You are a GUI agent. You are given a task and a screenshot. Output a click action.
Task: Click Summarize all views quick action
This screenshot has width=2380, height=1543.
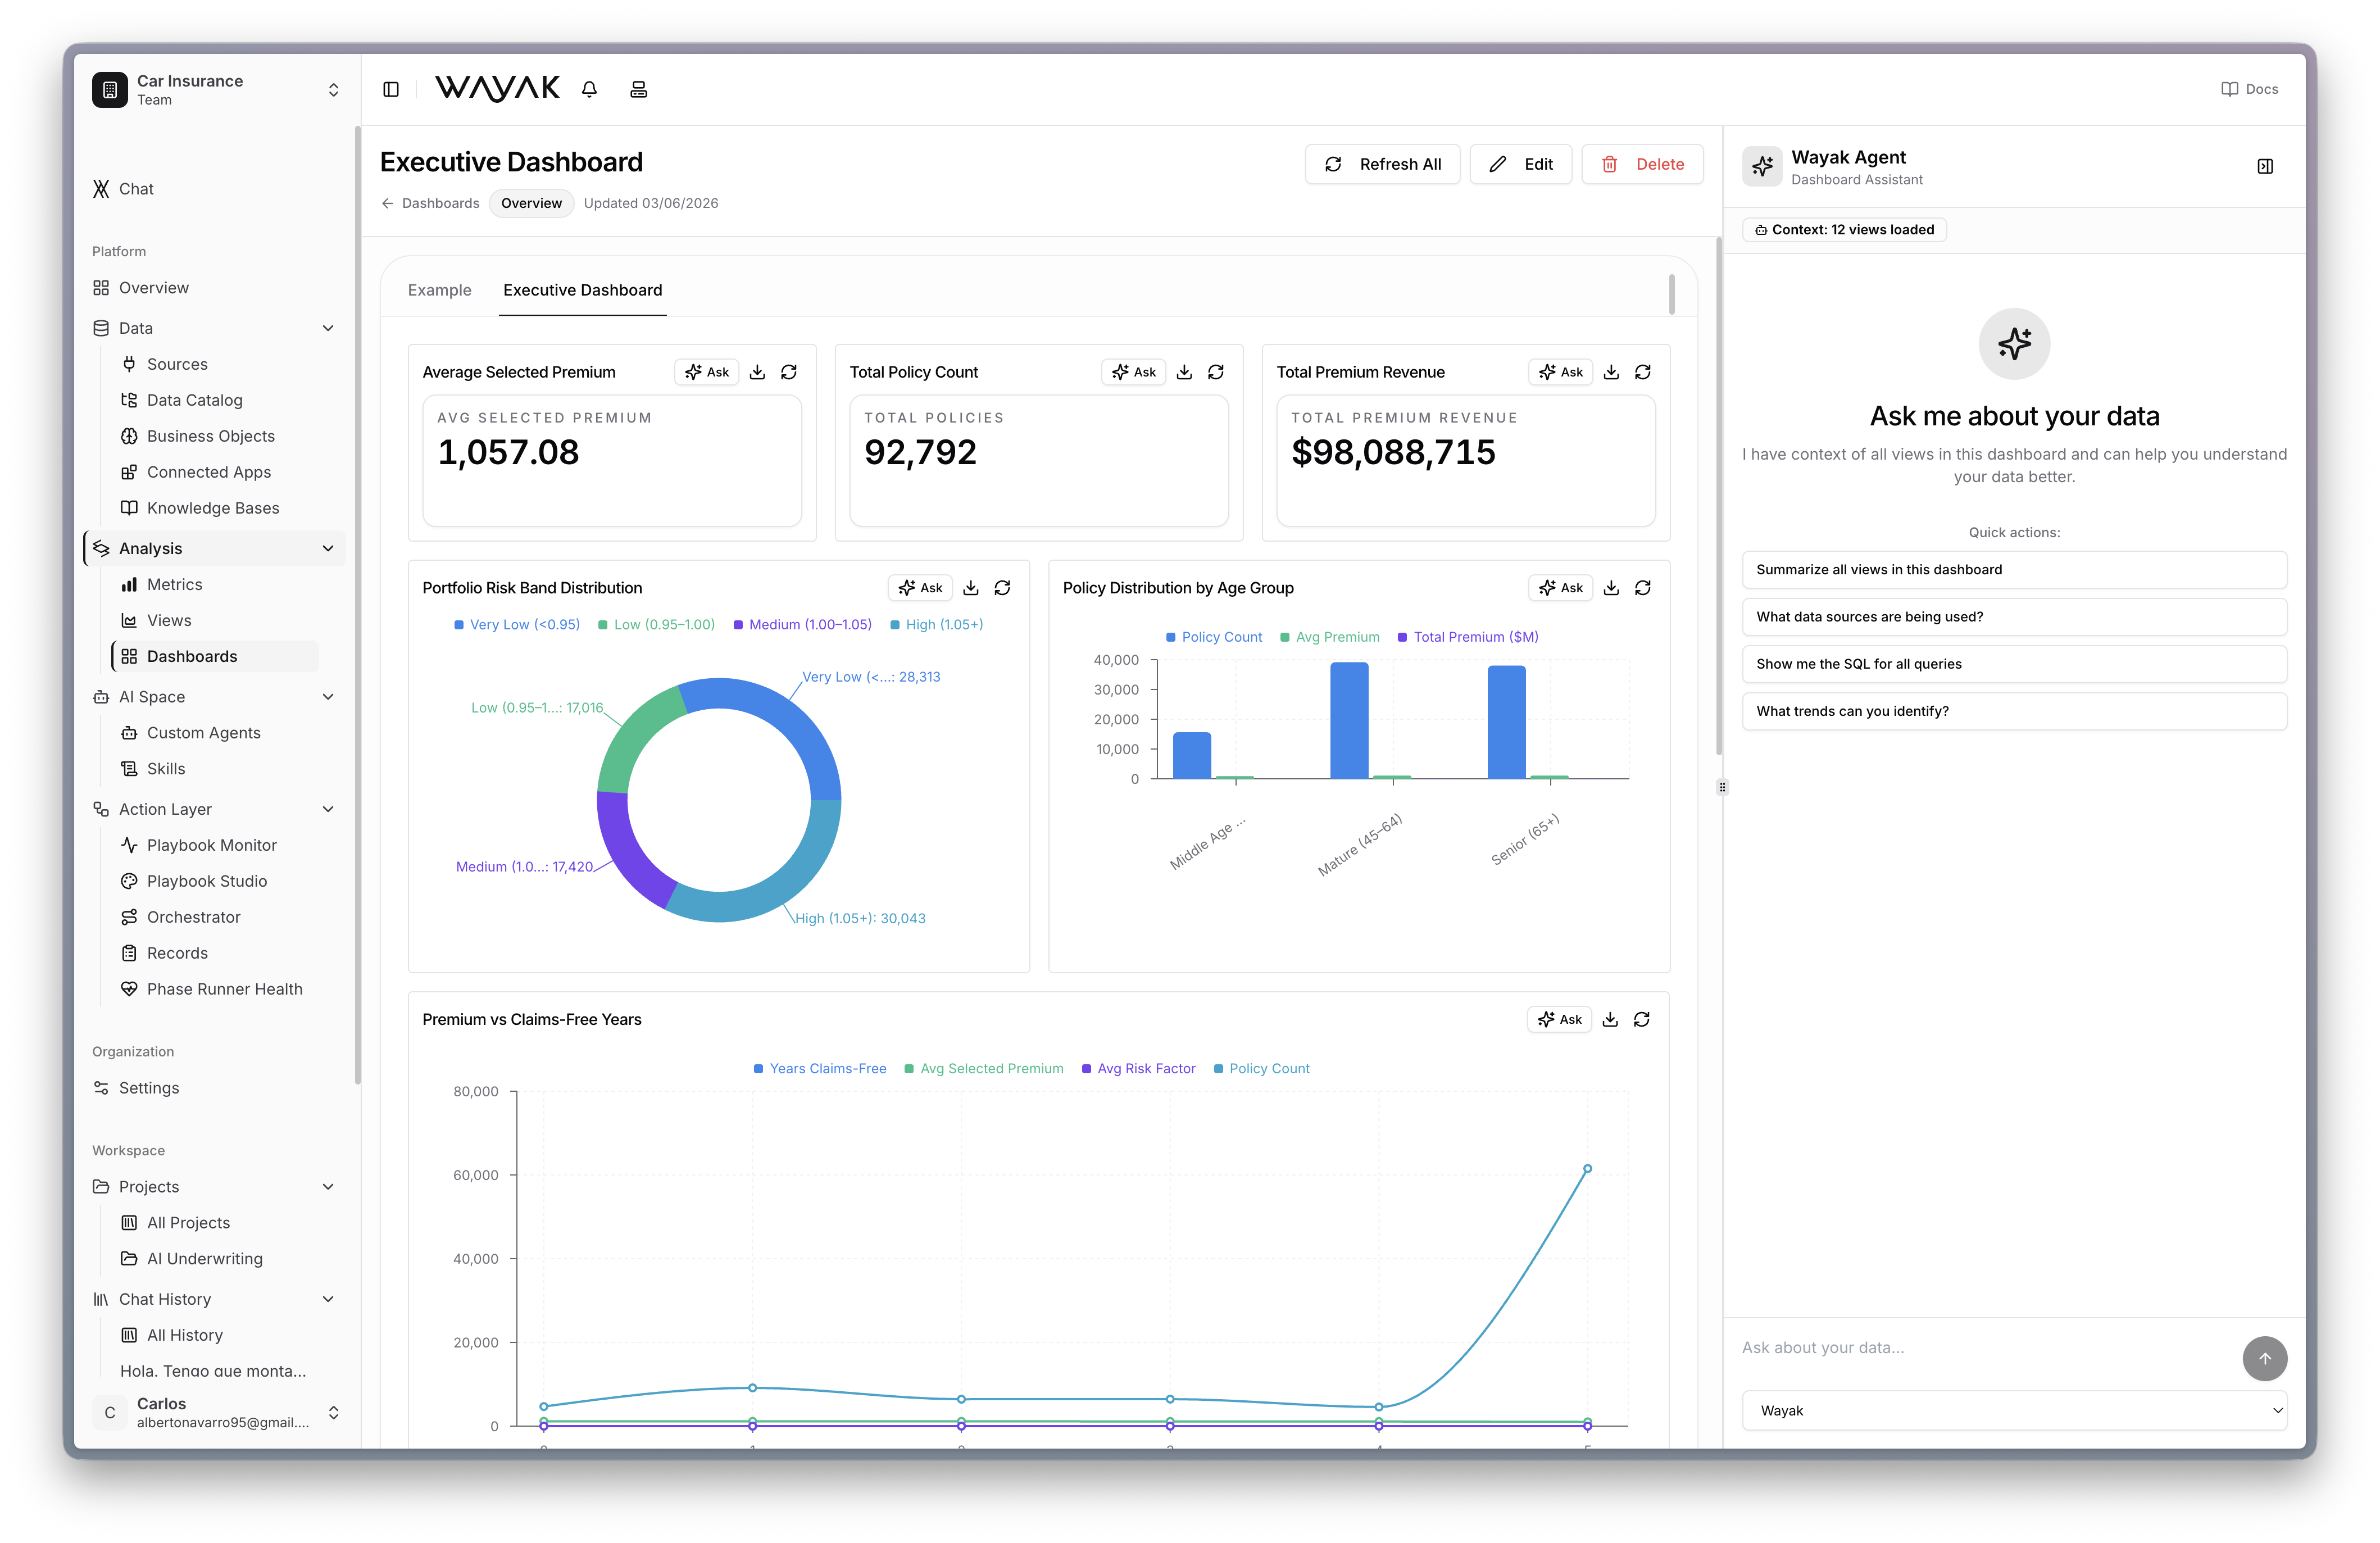click(x=2014, y=570)
